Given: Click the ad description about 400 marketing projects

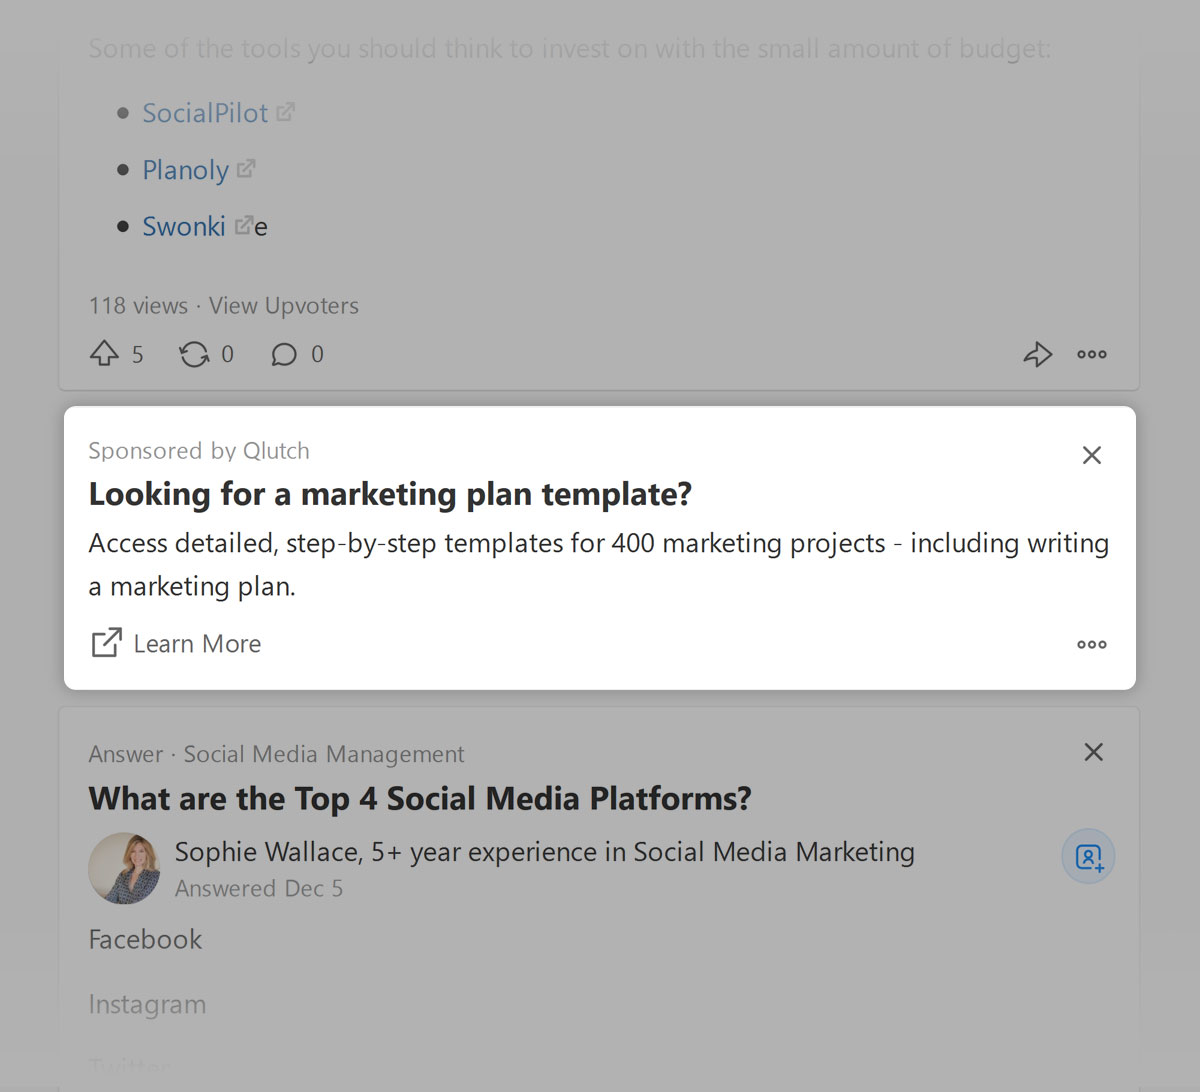Looking at the screenshot, I should (599, 564).
